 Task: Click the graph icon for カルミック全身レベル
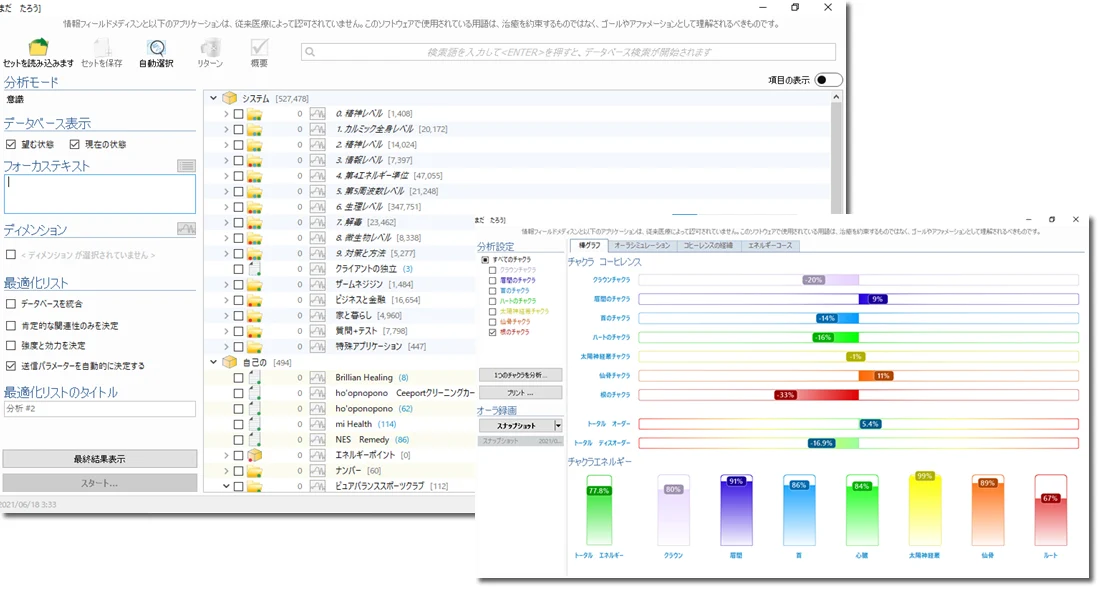click(318, 129)
